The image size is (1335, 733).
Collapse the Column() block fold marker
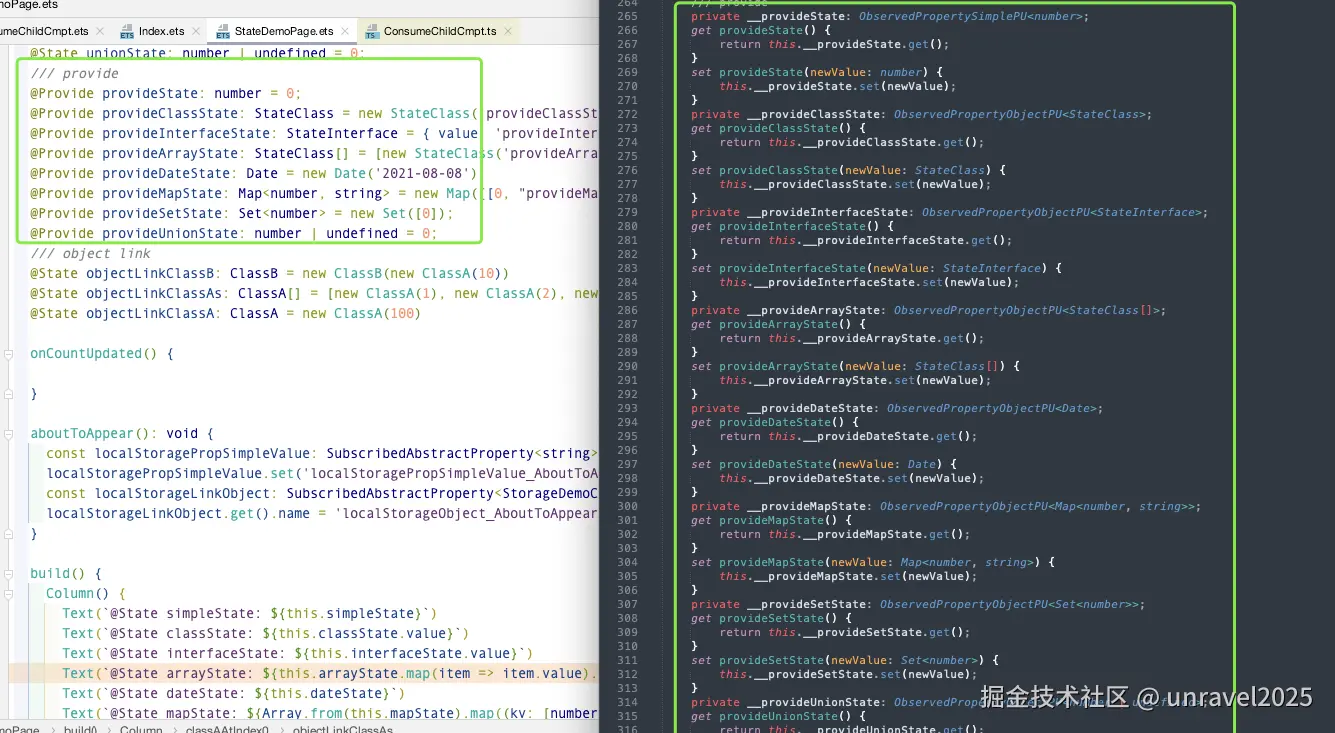pos(7,594)
